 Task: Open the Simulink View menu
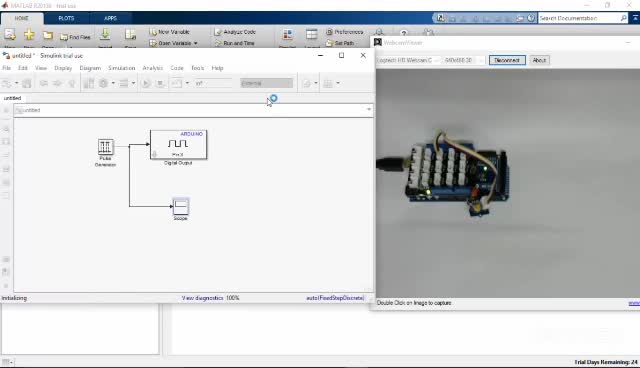41,68
